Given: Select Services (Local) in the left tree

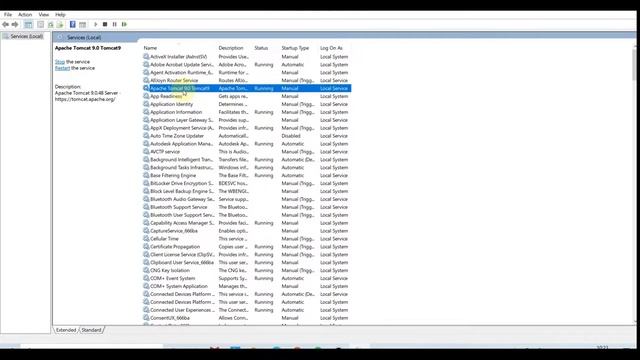Looking at the screenshot, I should coord(27,36).
